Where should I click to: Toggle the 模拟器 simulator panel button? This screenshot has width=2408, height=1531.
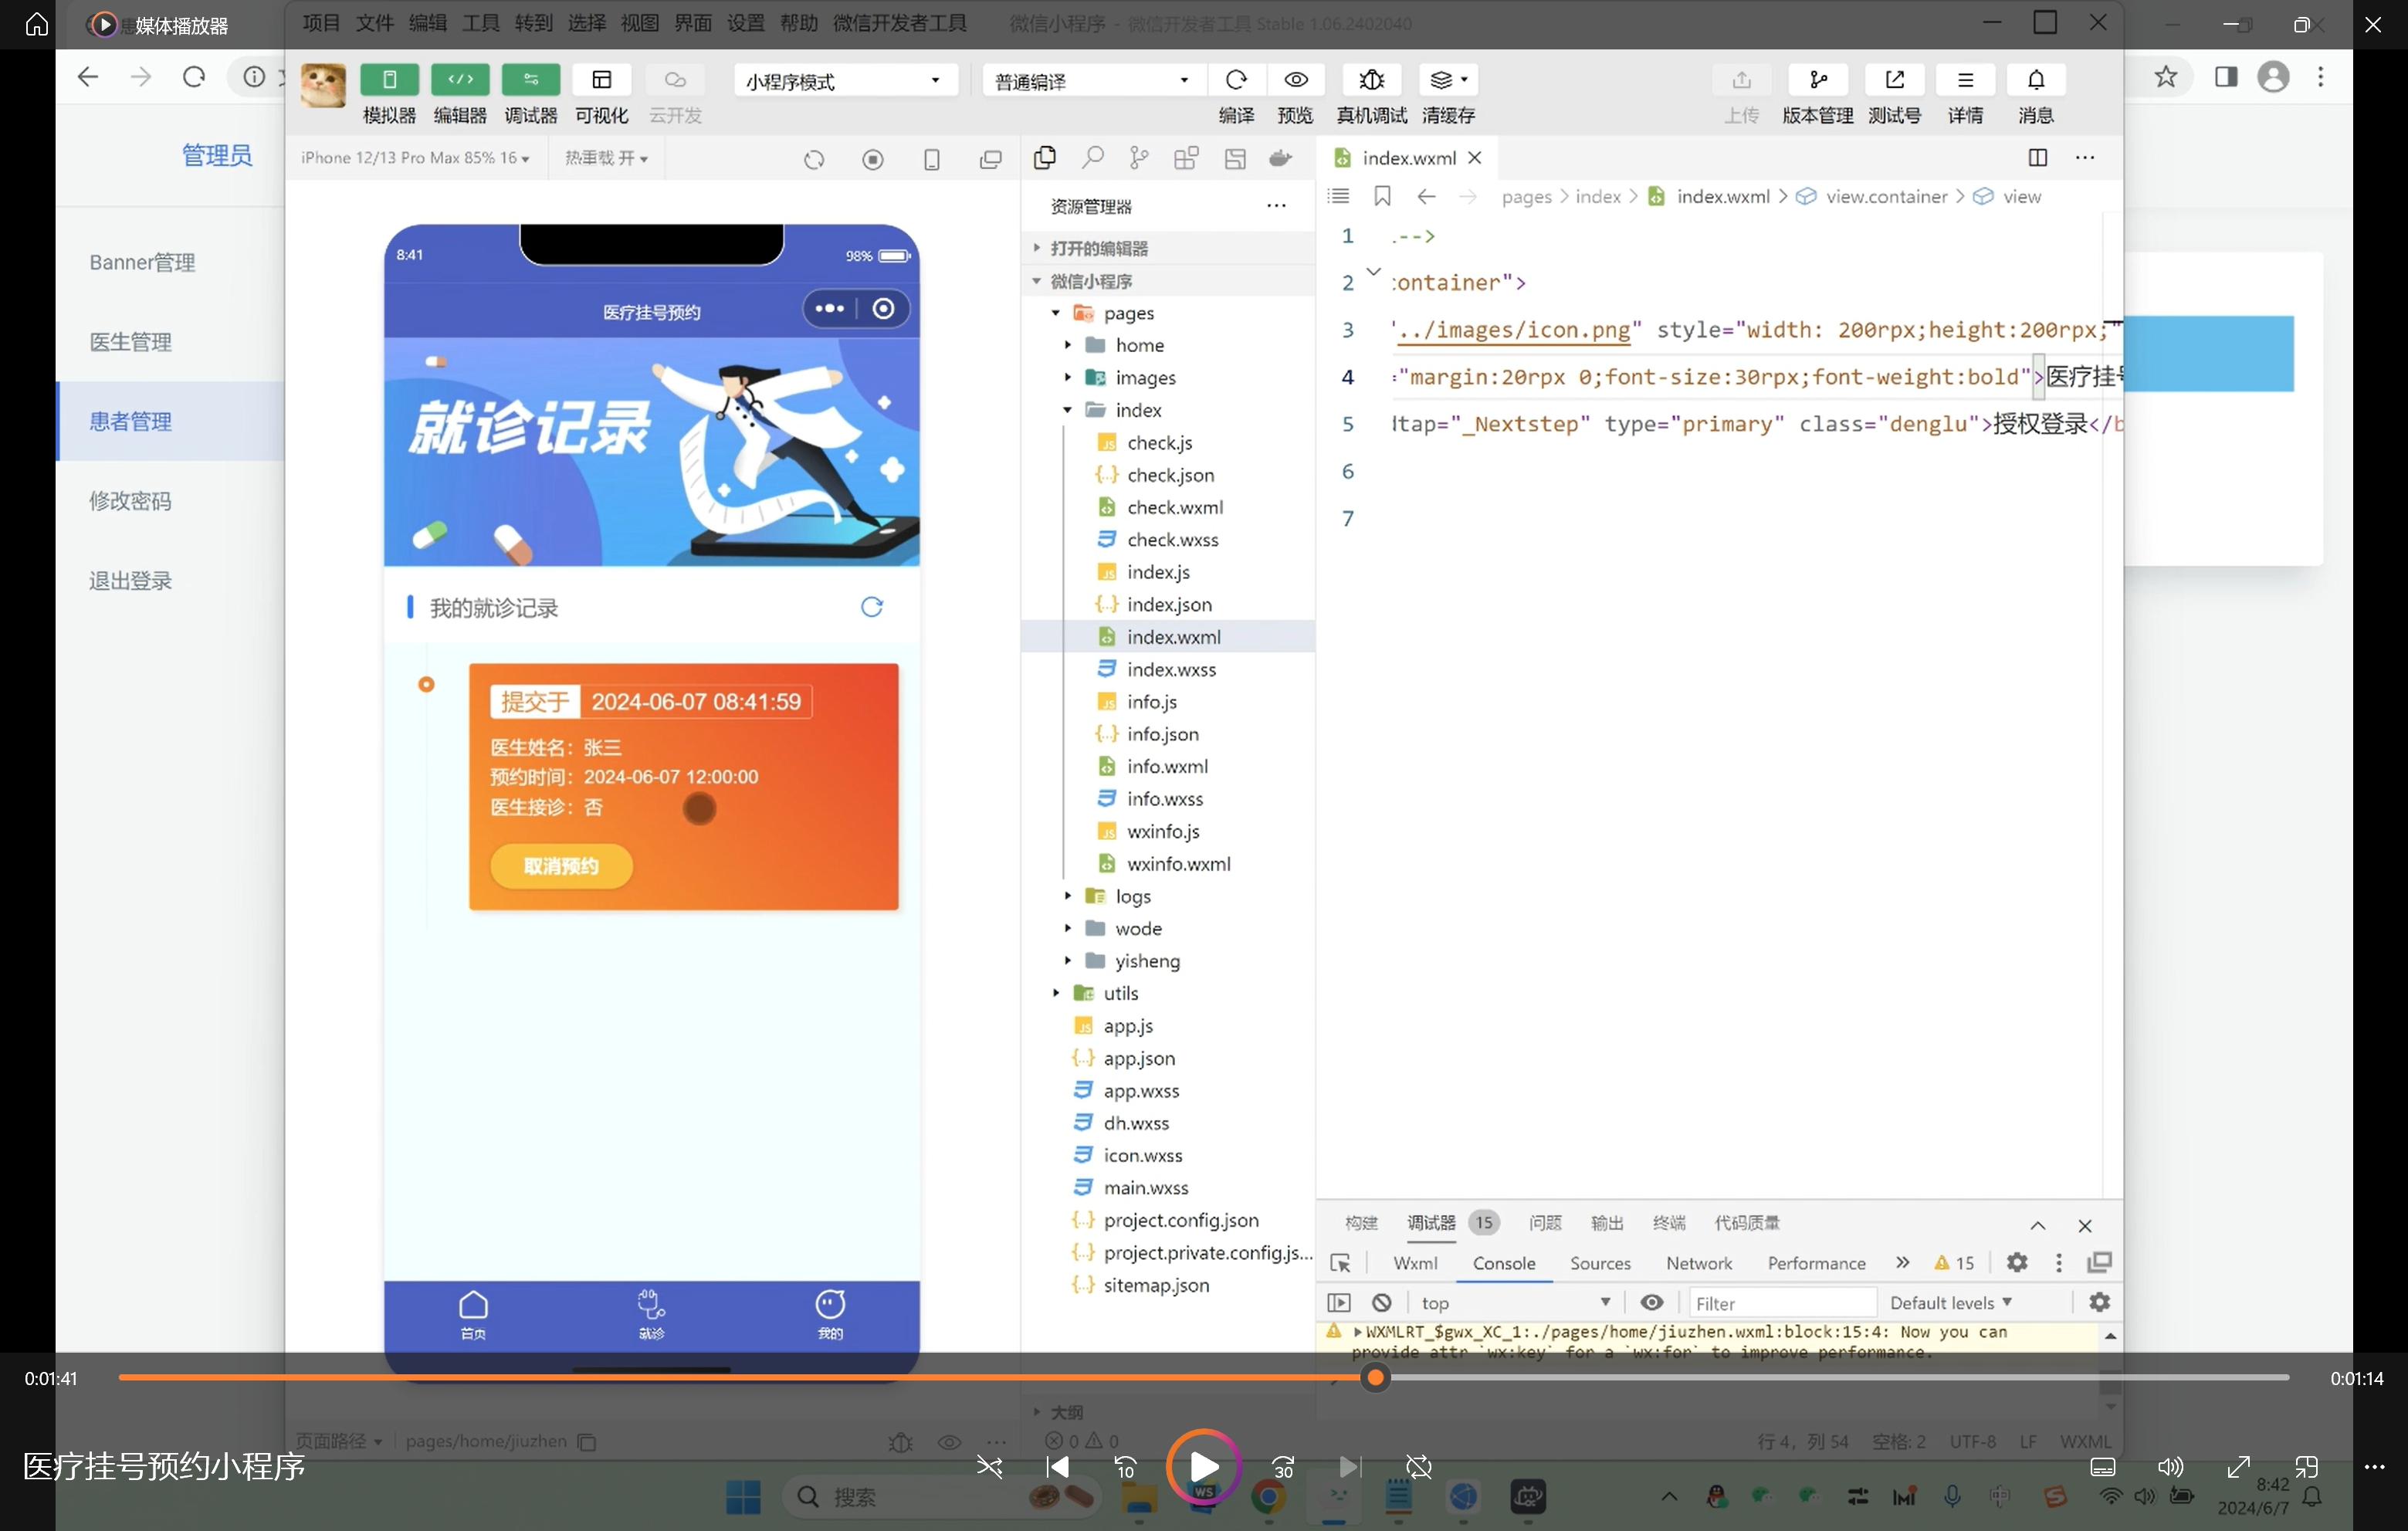[389, 80]
